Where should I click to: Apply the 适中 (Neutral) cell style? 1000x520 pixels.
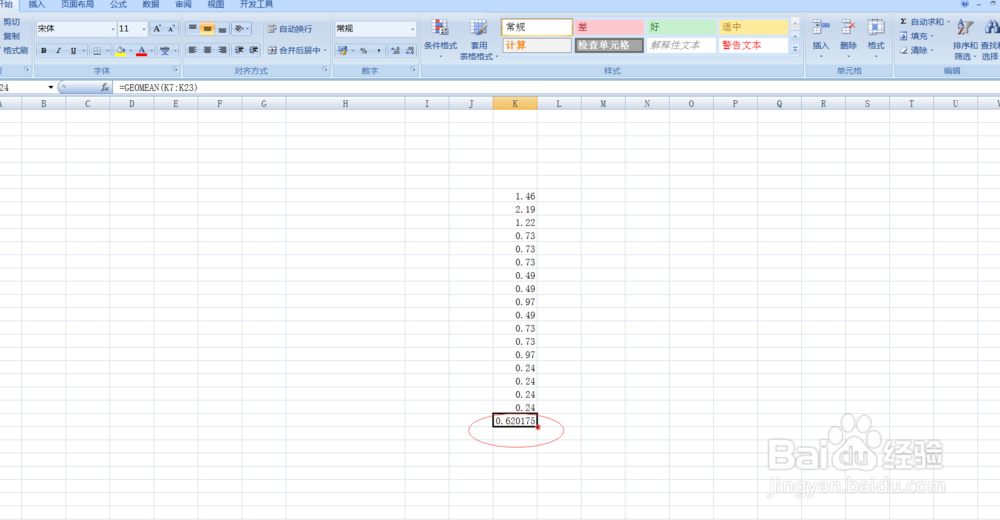[x=753, y=27]
